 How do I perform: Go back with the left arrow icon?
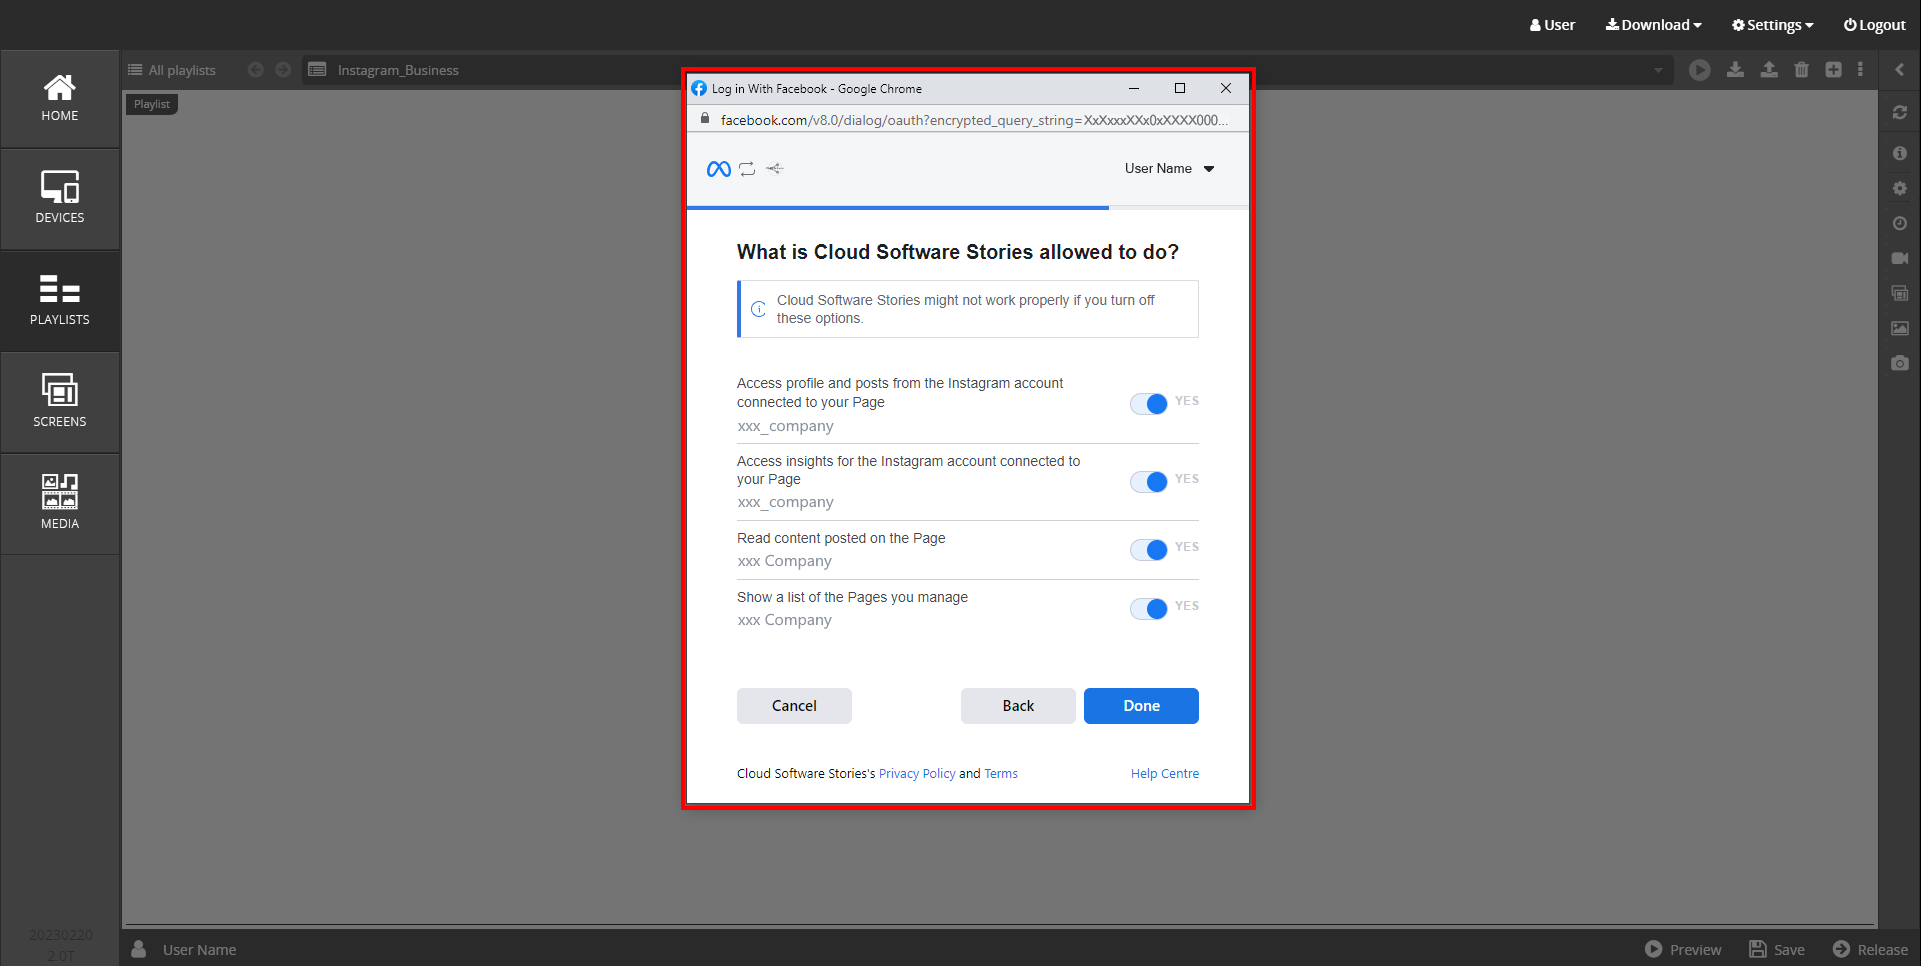[256, 70]
